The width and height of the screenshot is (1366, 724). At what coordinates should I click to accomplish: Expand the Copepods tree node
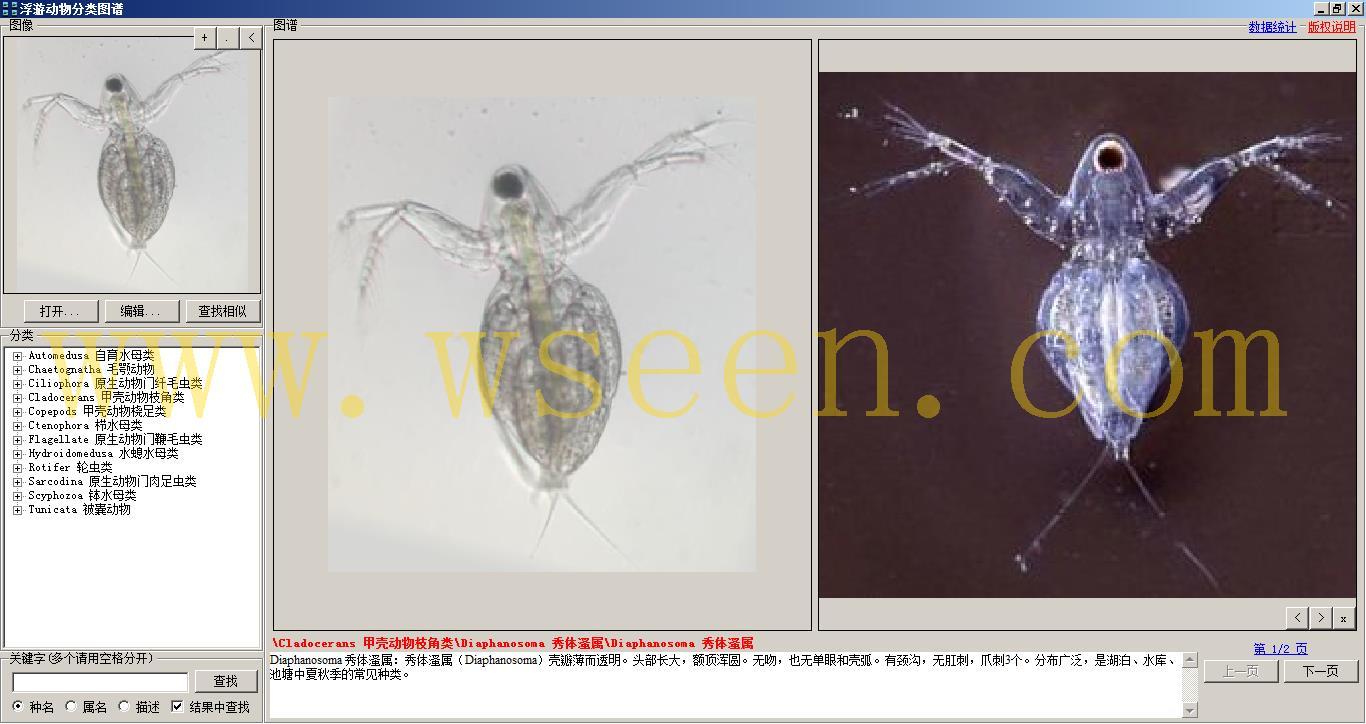17,412
